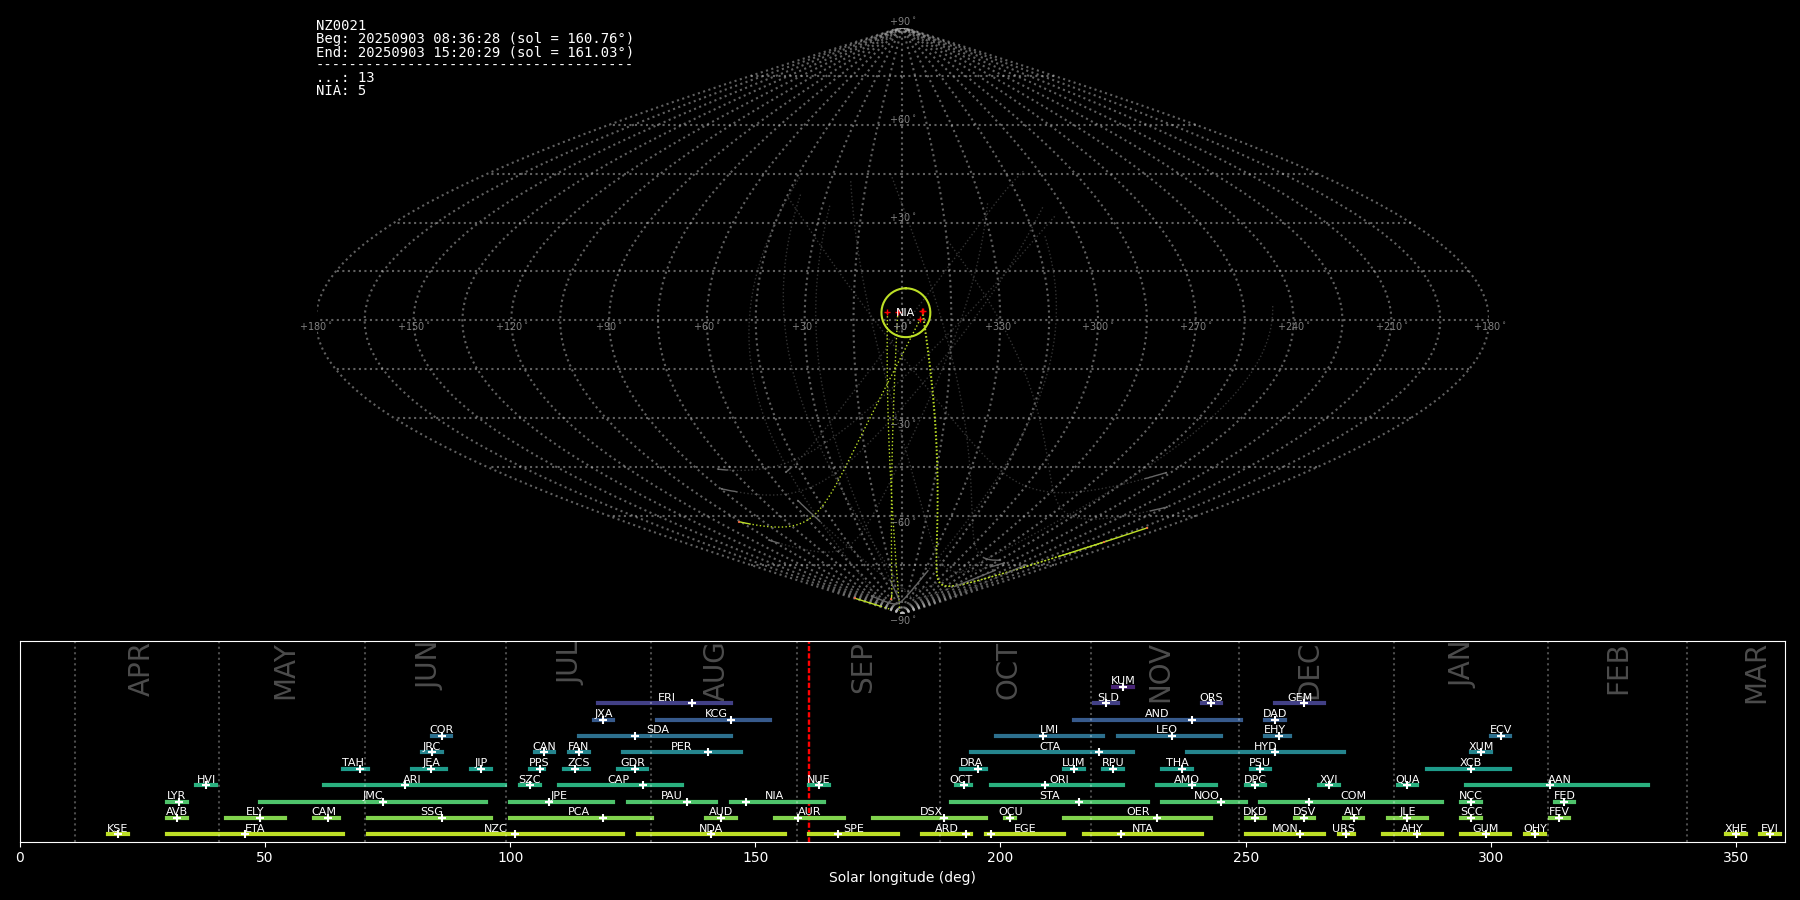Pick the ORI shower label
This screenshot has width=1800, height=900.
pyautogui.click(x=1059, y=780)
